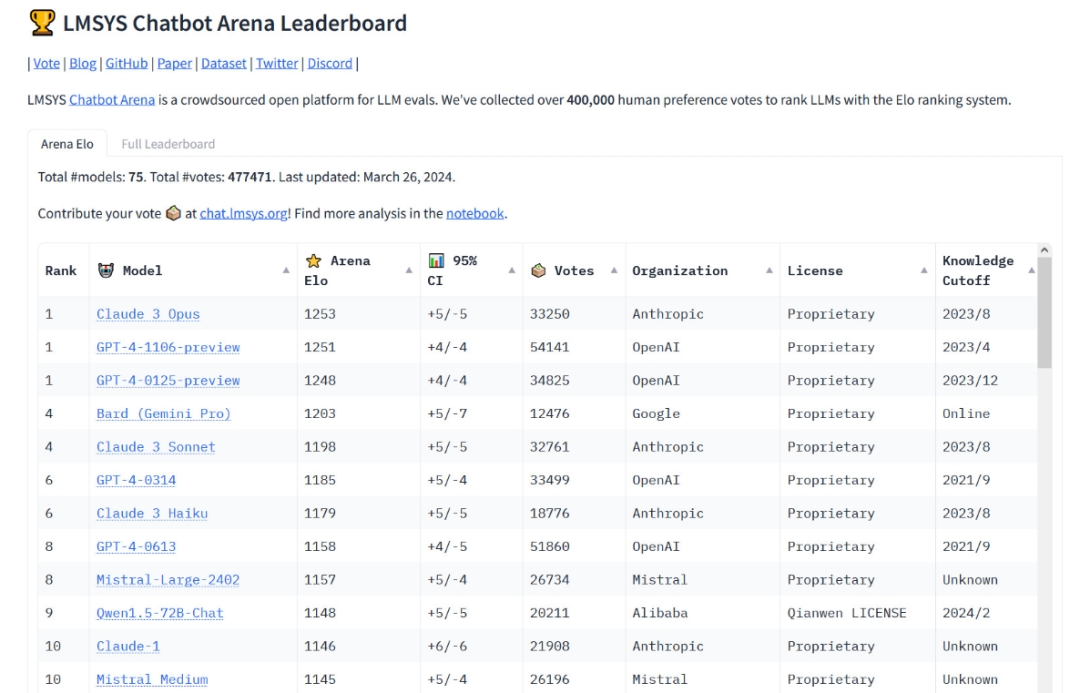Click the star icon in Arena Elo header
This screenshot has height=693, width=1080.
313,261
